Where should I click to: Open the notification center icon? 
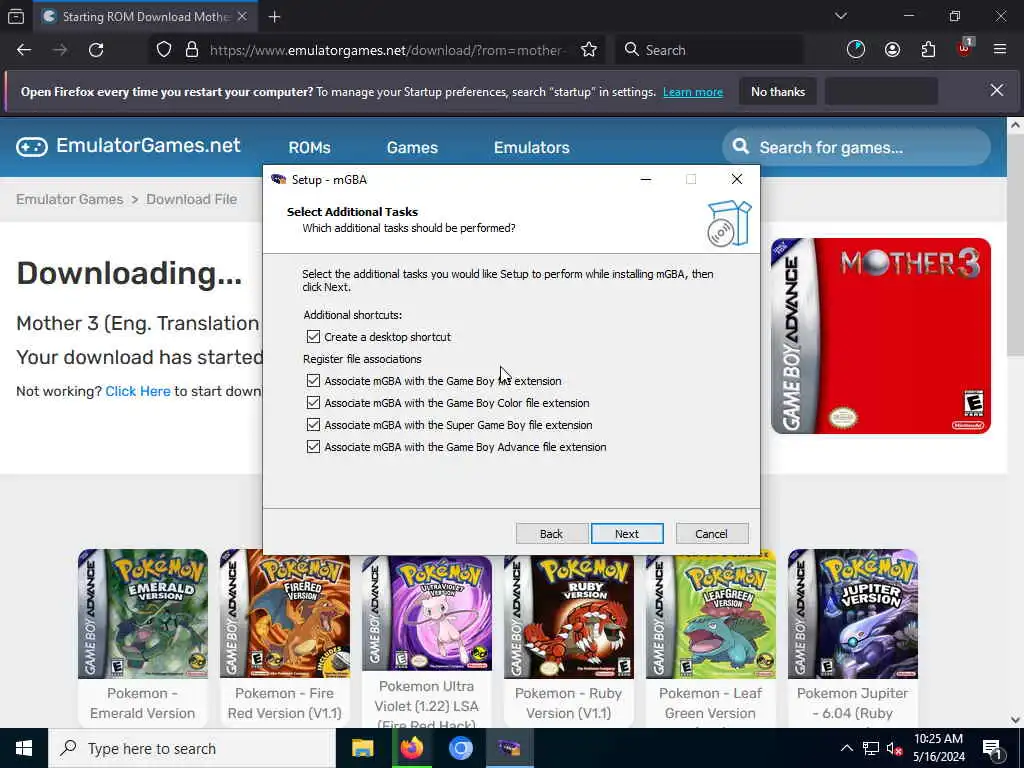(x=992, y=749)
